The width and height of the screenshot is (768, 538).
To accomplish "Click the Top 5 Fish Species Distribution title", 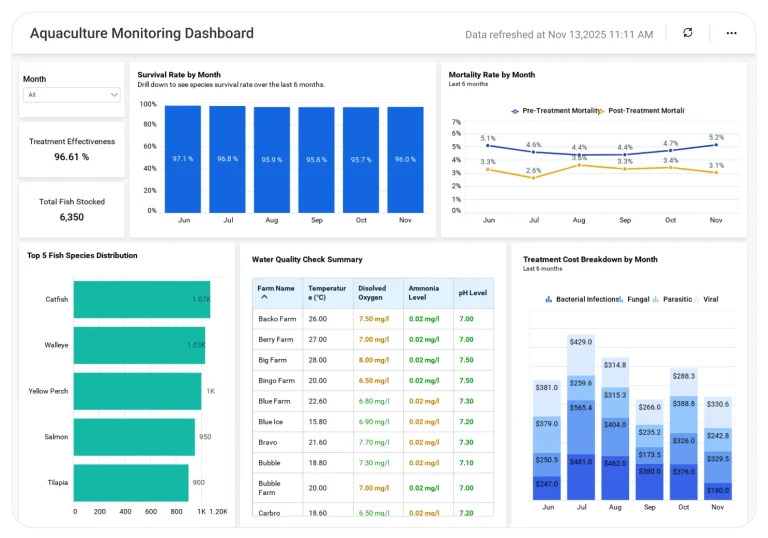I will [x=82, y=255].
